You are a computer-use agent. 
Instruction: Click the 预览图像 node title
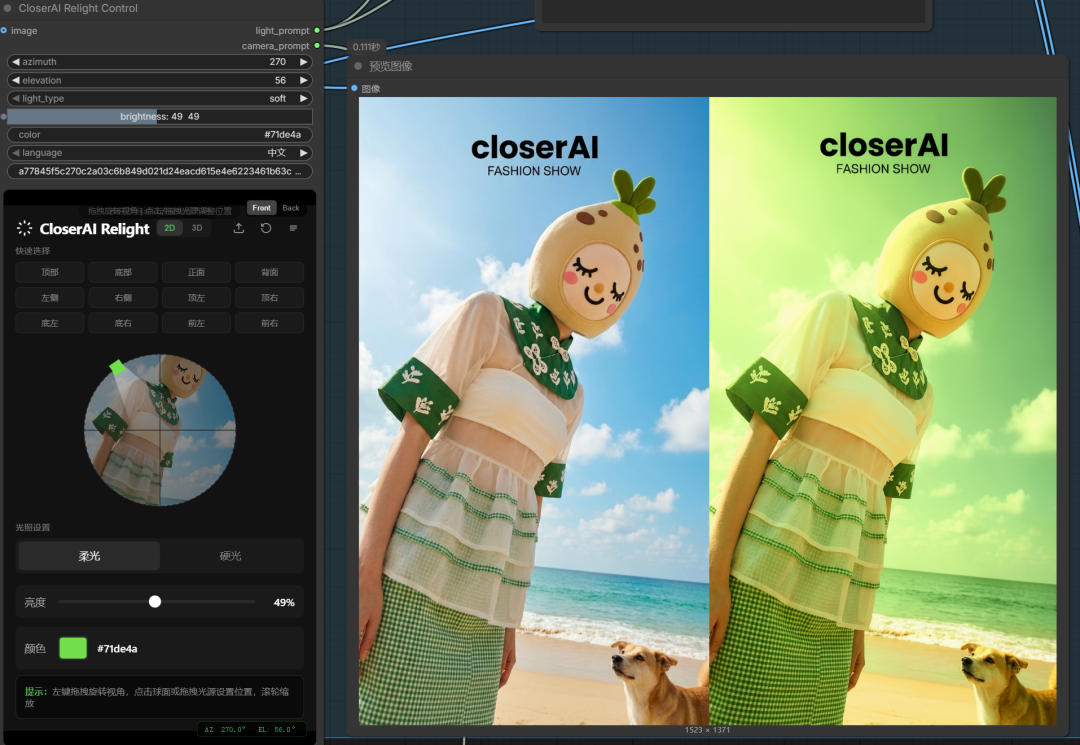point(391,66)
